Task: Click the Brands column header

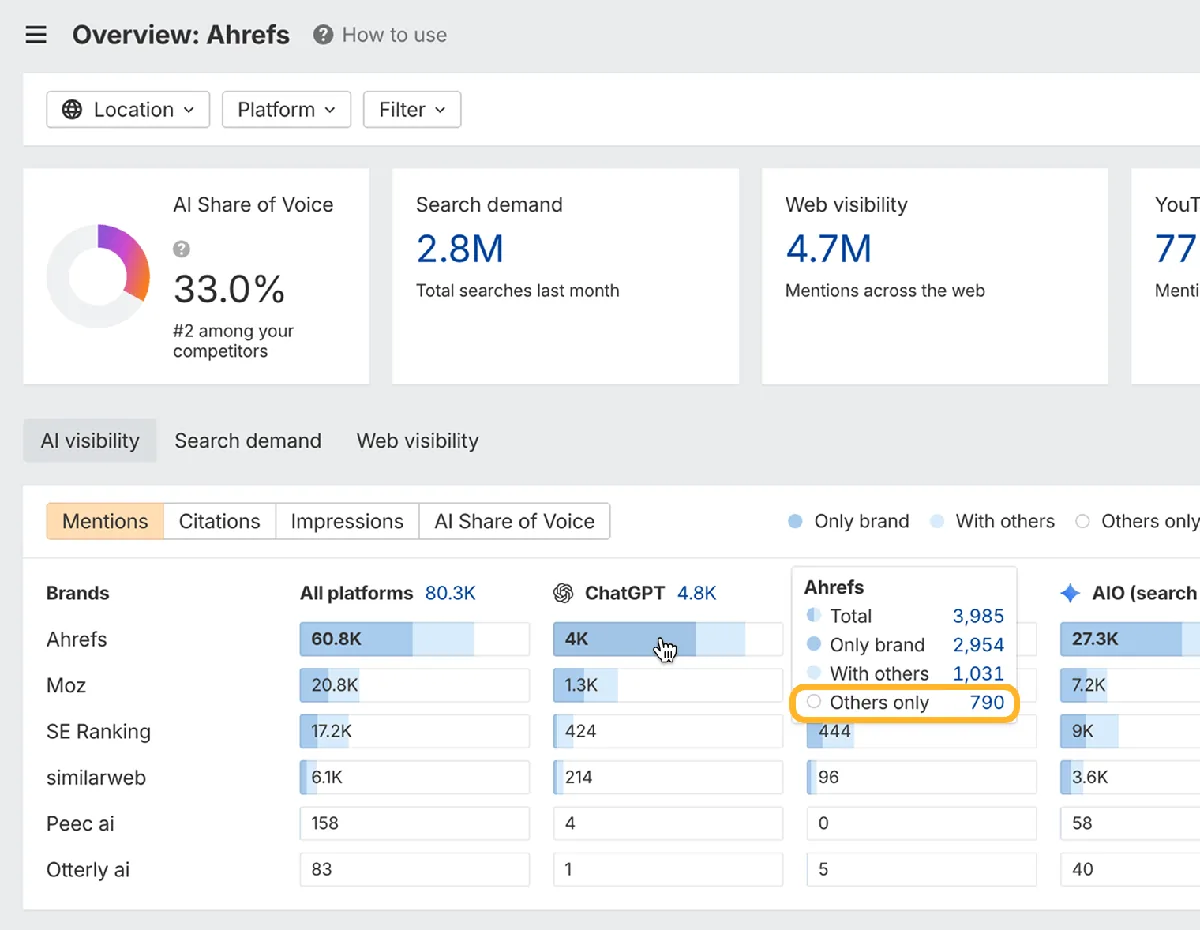Action: click(x=78, y=593)
